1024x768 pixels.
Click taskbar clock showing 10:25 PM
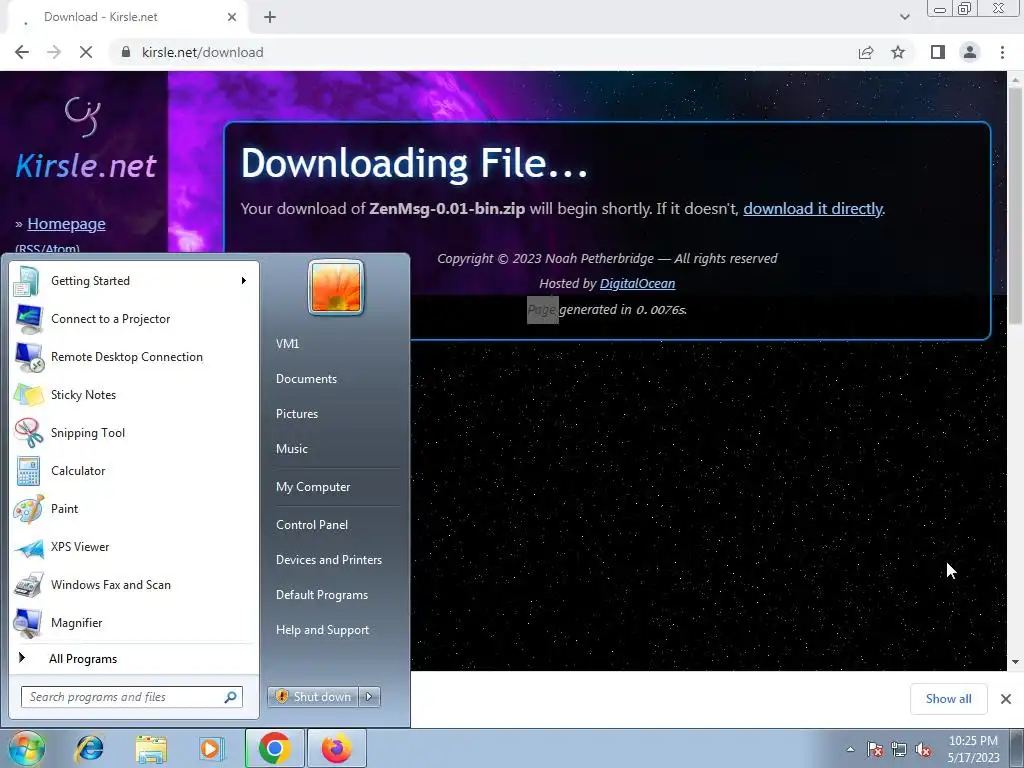973,749
